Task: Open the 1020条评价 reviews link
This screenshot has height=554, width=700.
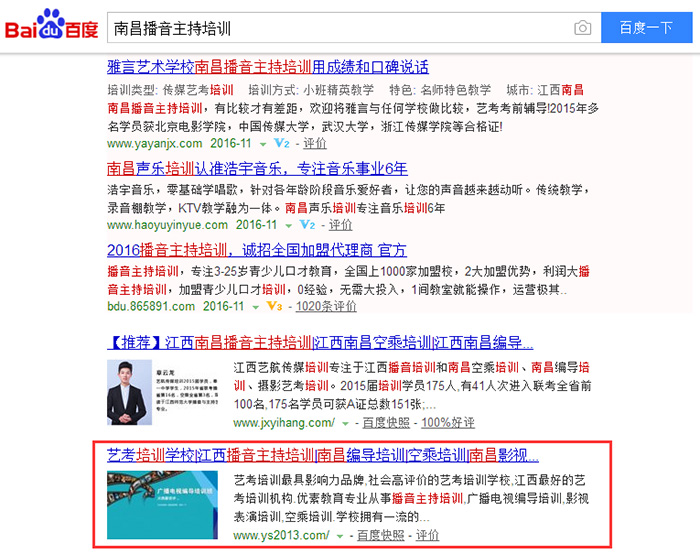Action: pos(326,306)
